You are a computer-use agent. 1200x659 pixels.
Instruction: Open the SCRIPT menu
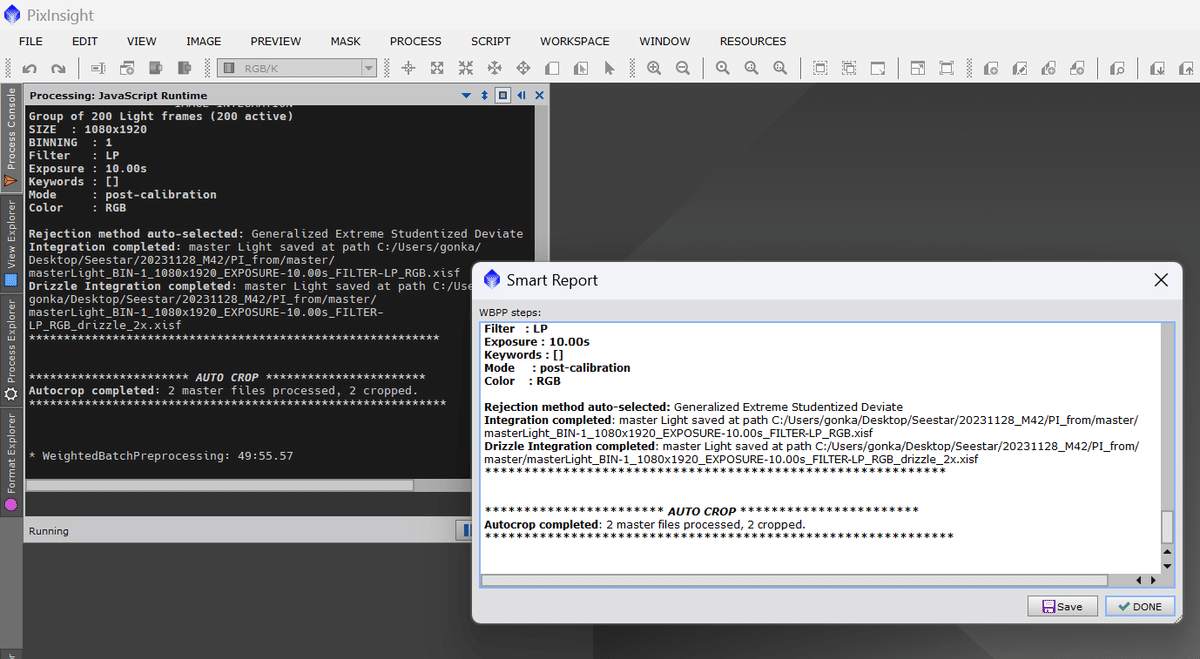[491, 41]
